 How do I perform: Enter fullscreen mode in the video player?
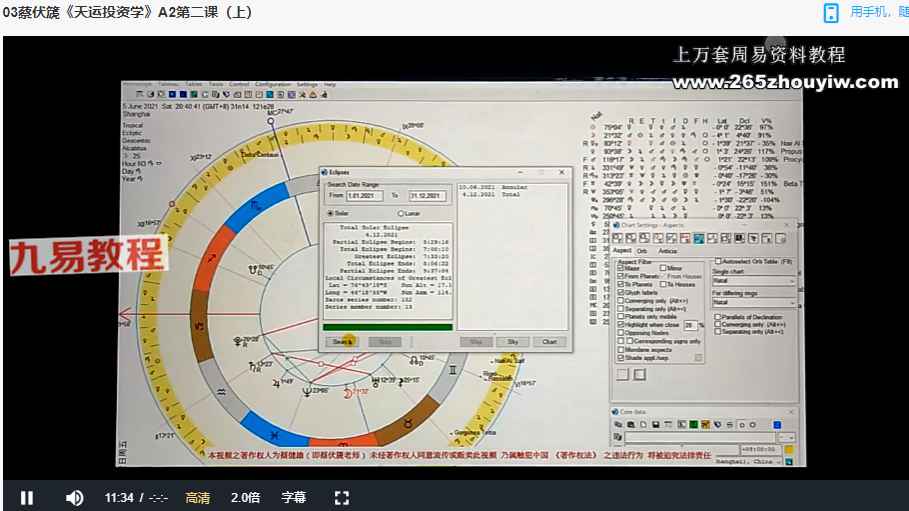(342, 498)
